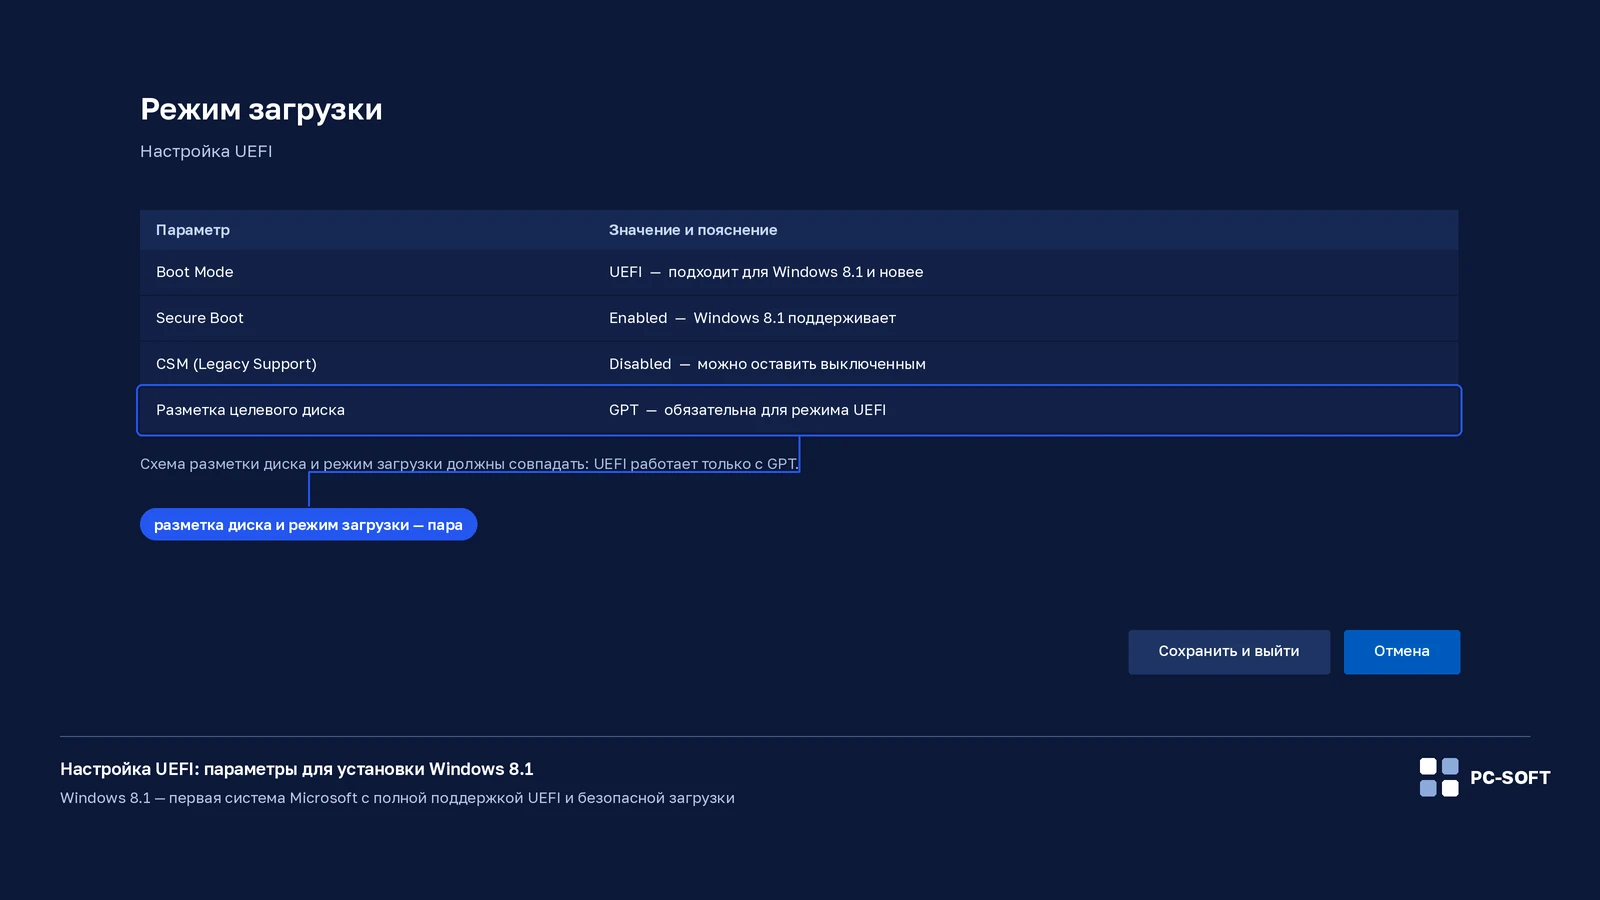Click the 'GPT — обязательна для режима UEFI' value
Screen dimensions: 1600x900
(x=747, y=410)
